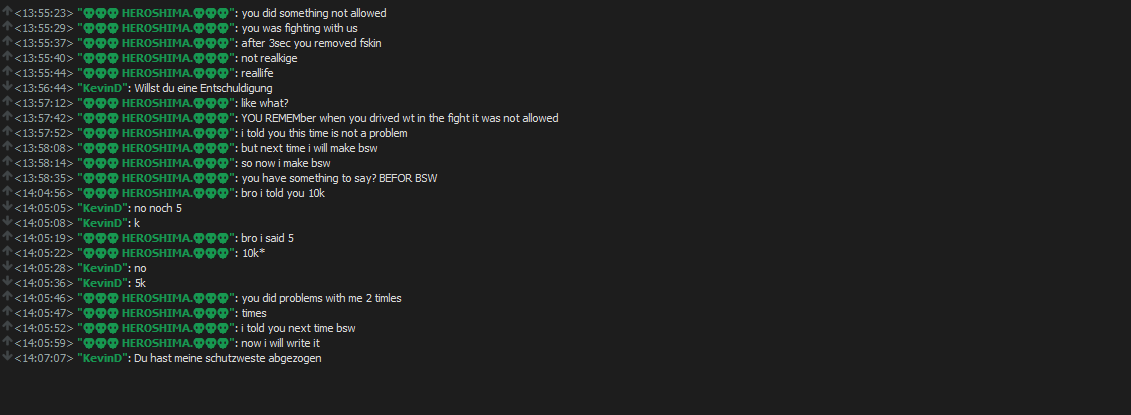Image resolution: width=1131 pixels, height=415 pixels.
Task: Click the up arrow icon at 14:05:59
Action: tap(8, 341)
